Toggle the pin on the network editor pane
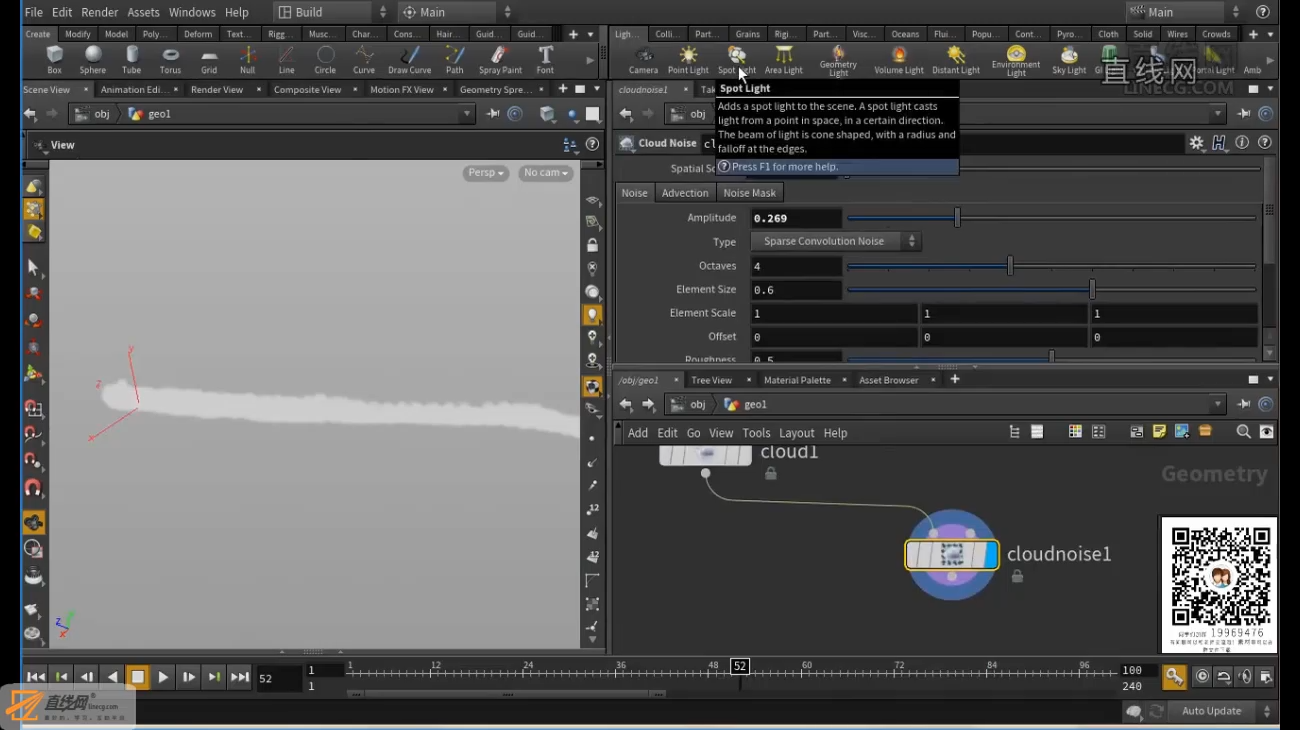1300x730 pixels. (1244, 404)
